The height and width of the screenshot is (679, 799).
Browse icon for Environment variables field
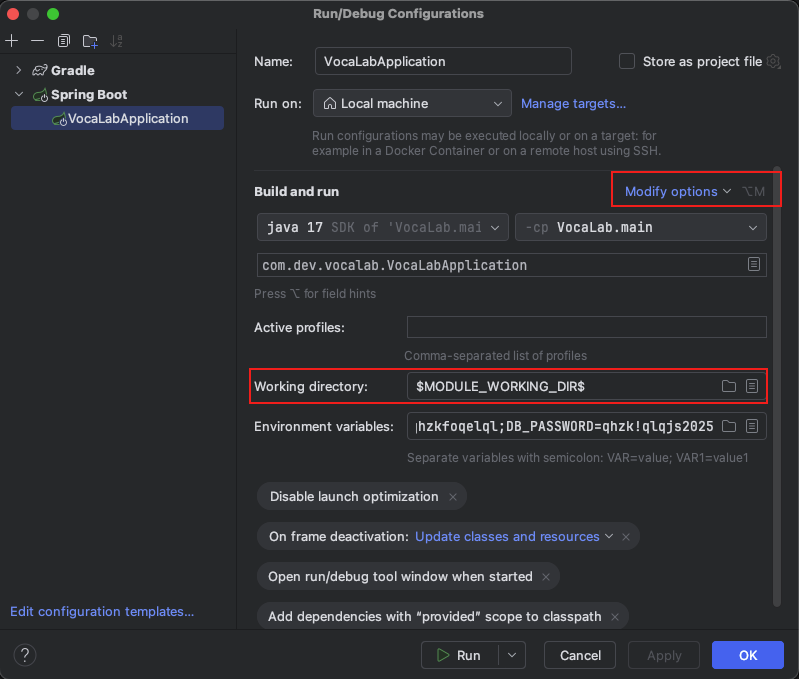(x=729, y=426)
